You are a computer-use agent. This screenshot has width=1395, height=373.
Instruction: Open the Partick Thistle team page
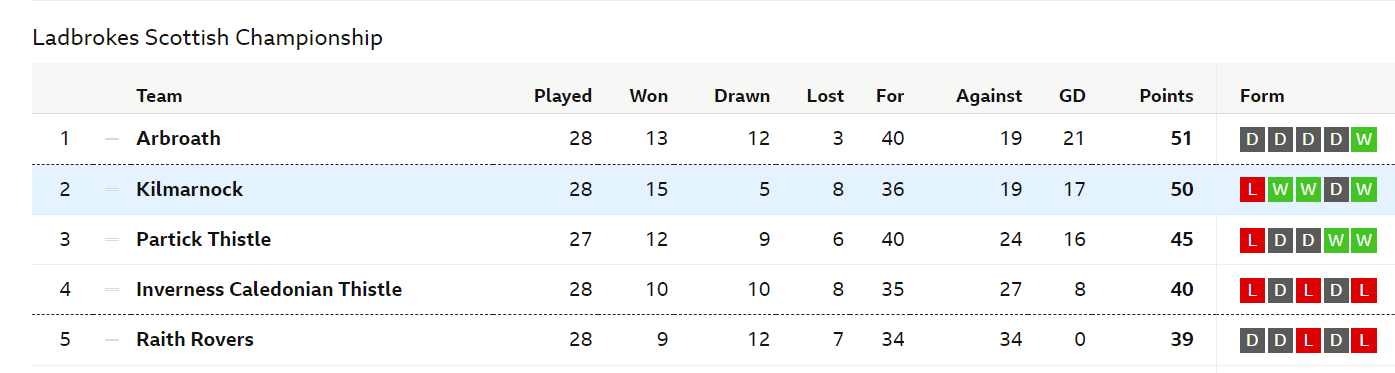pyautogui.click(x=203, y=239)
